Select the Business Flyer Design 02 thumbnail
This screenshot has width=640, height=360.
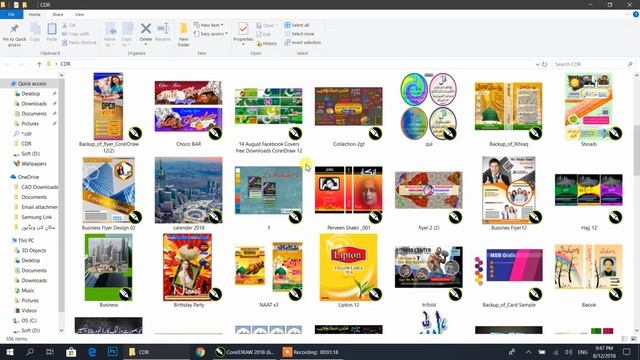tap(109, 190)
